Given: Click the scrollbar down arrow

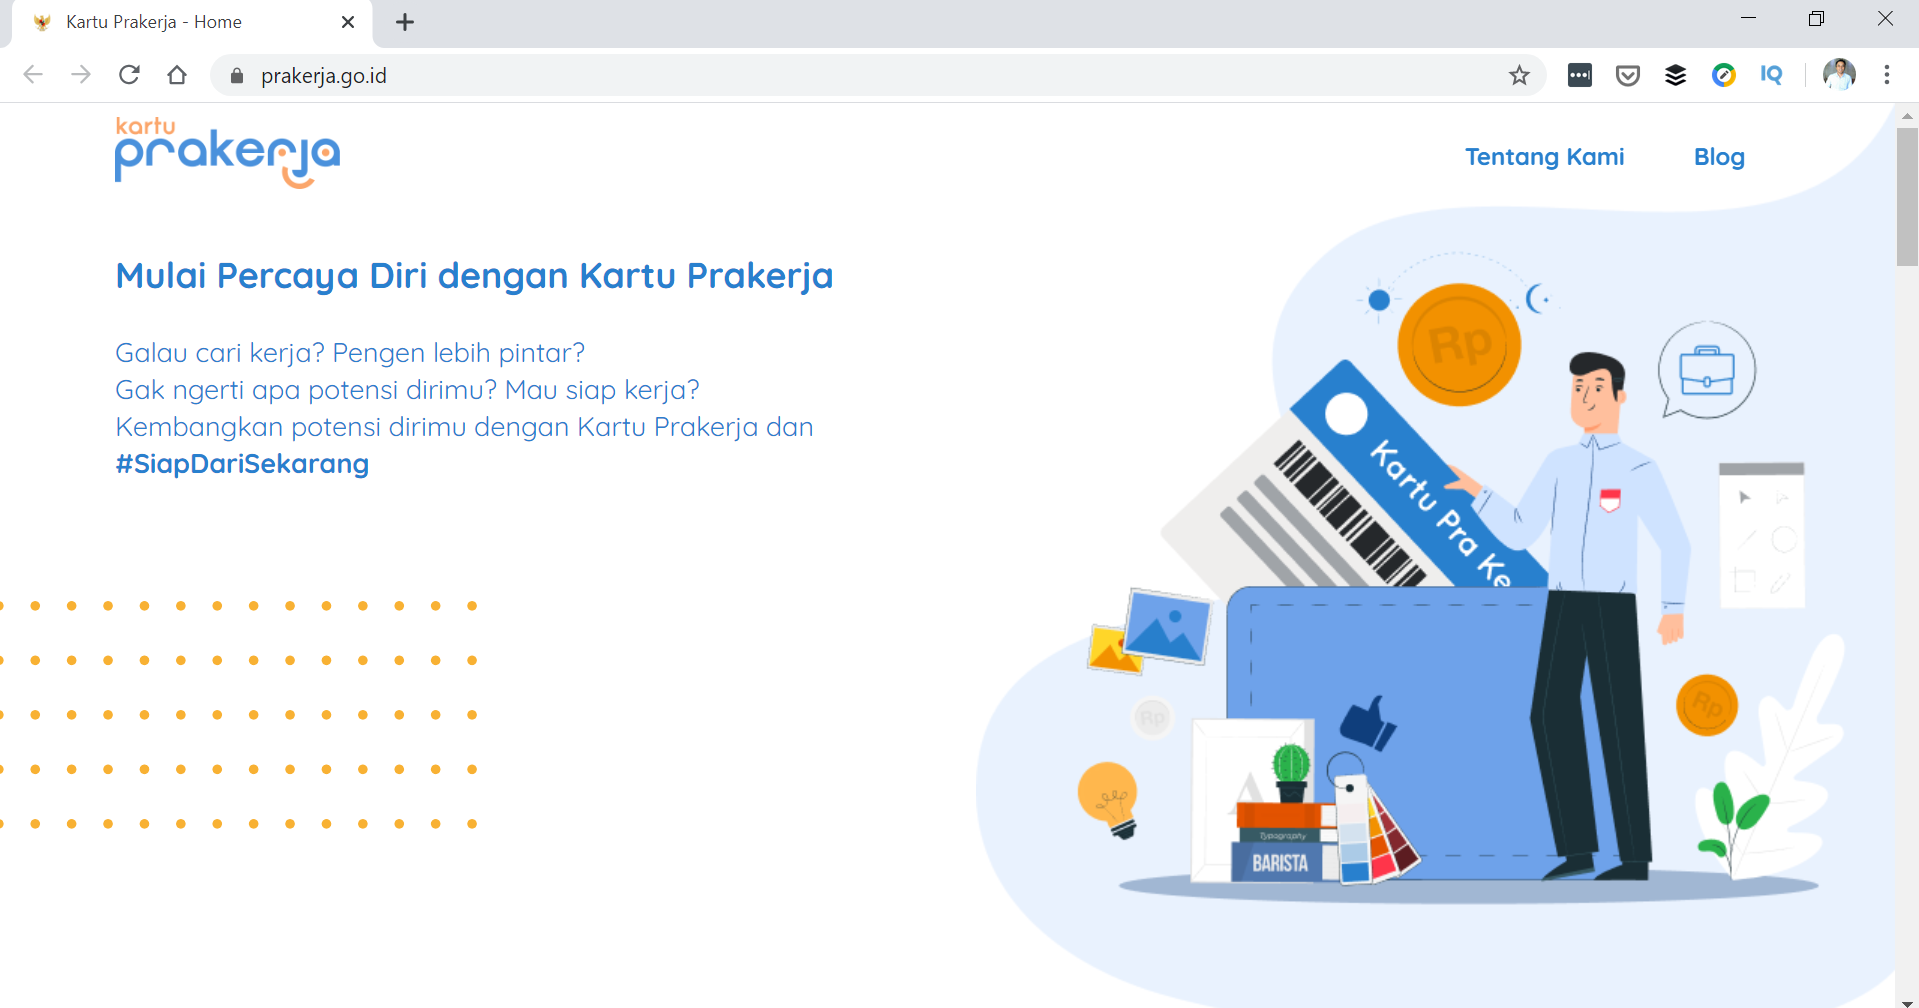Looking at the screenshot, I should pyautogui.click(x=1907, y=1001).
